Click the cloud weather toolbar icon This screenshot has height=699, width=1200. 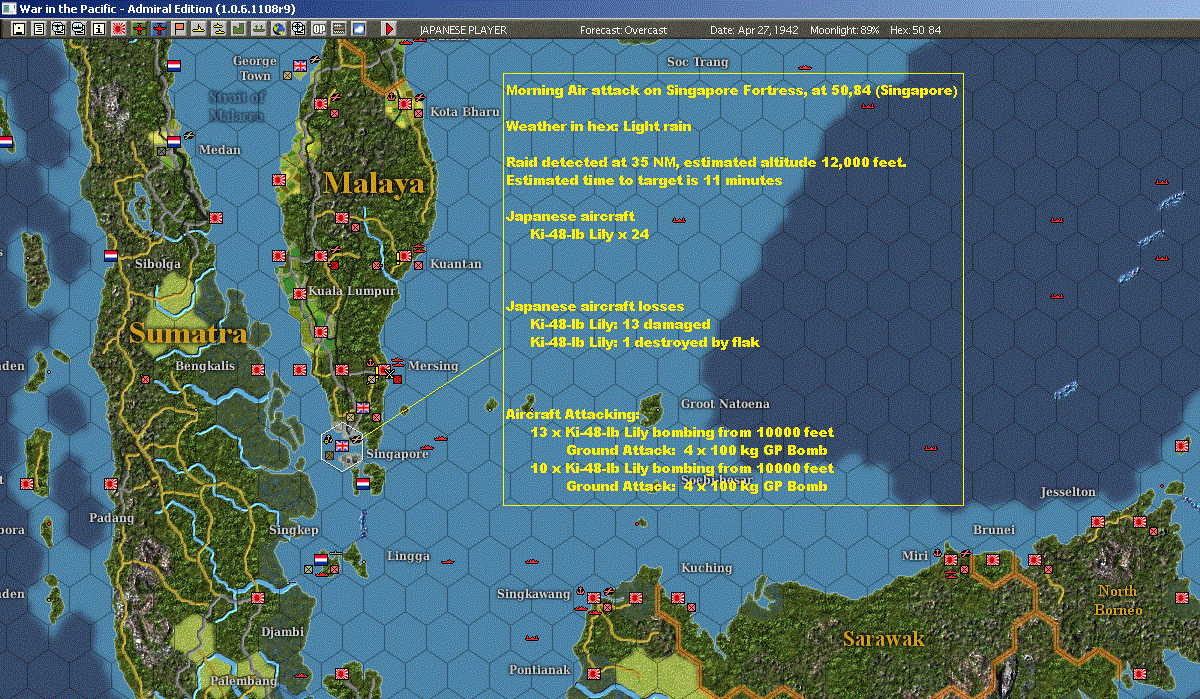tap(358, 29)
